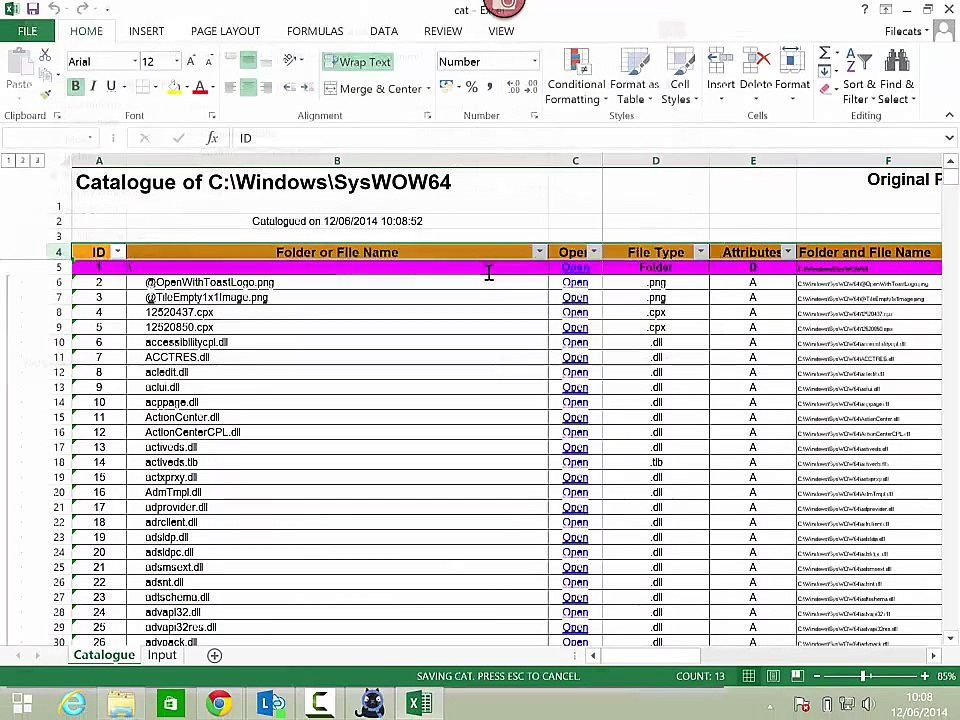Screen dimensions: 960x720
Task: Click the zoom slider handle
Action: (863, 676)
